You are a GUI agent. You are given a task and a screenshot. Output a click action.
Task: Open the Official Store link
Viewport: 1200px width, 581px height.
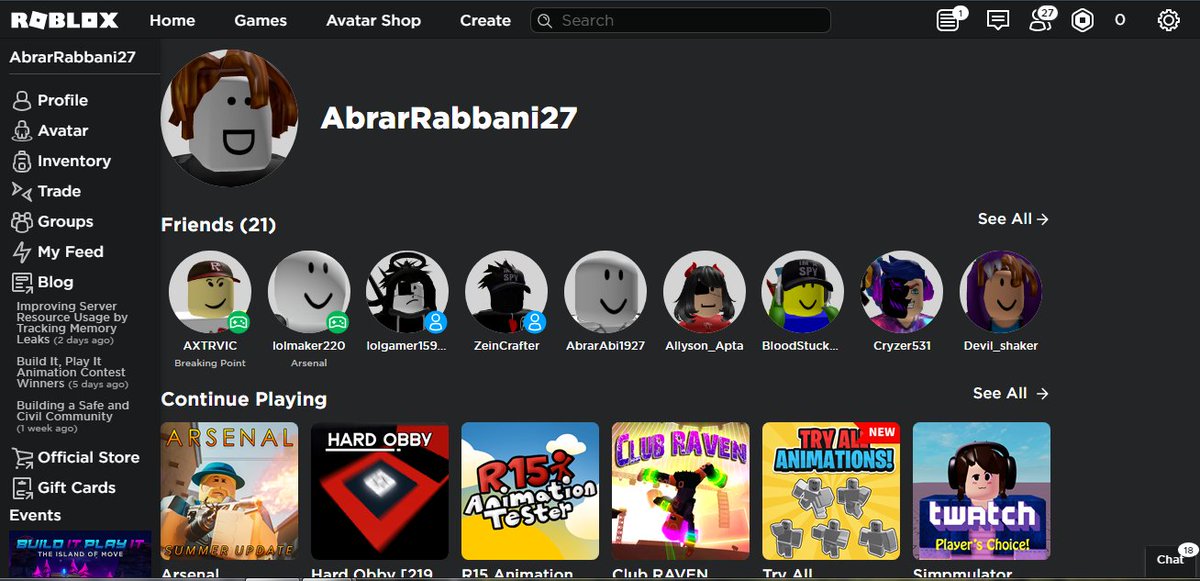pos(89,458)
